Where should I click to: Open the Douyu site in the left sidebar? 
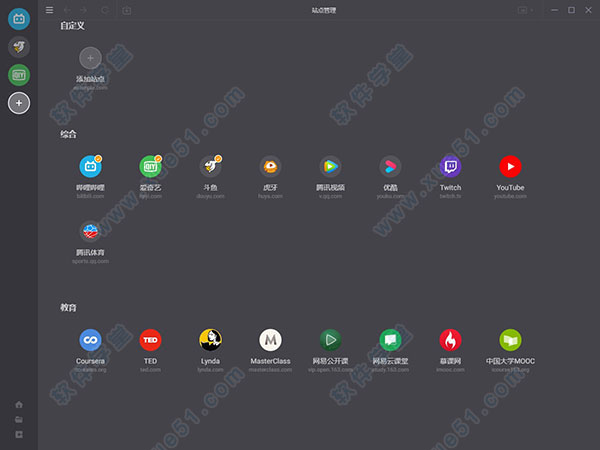[19, 47]
